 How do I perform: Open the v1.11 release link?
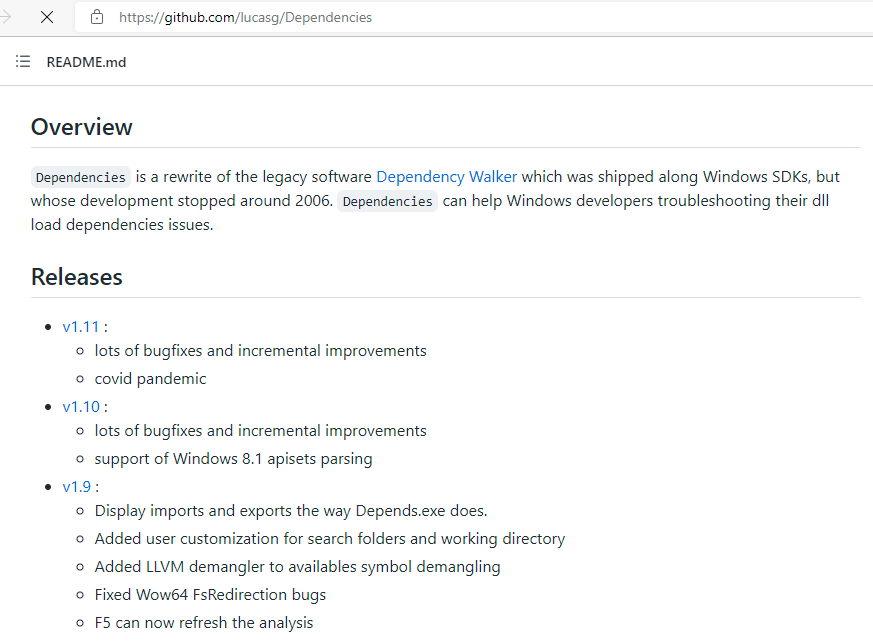(80, 326)
